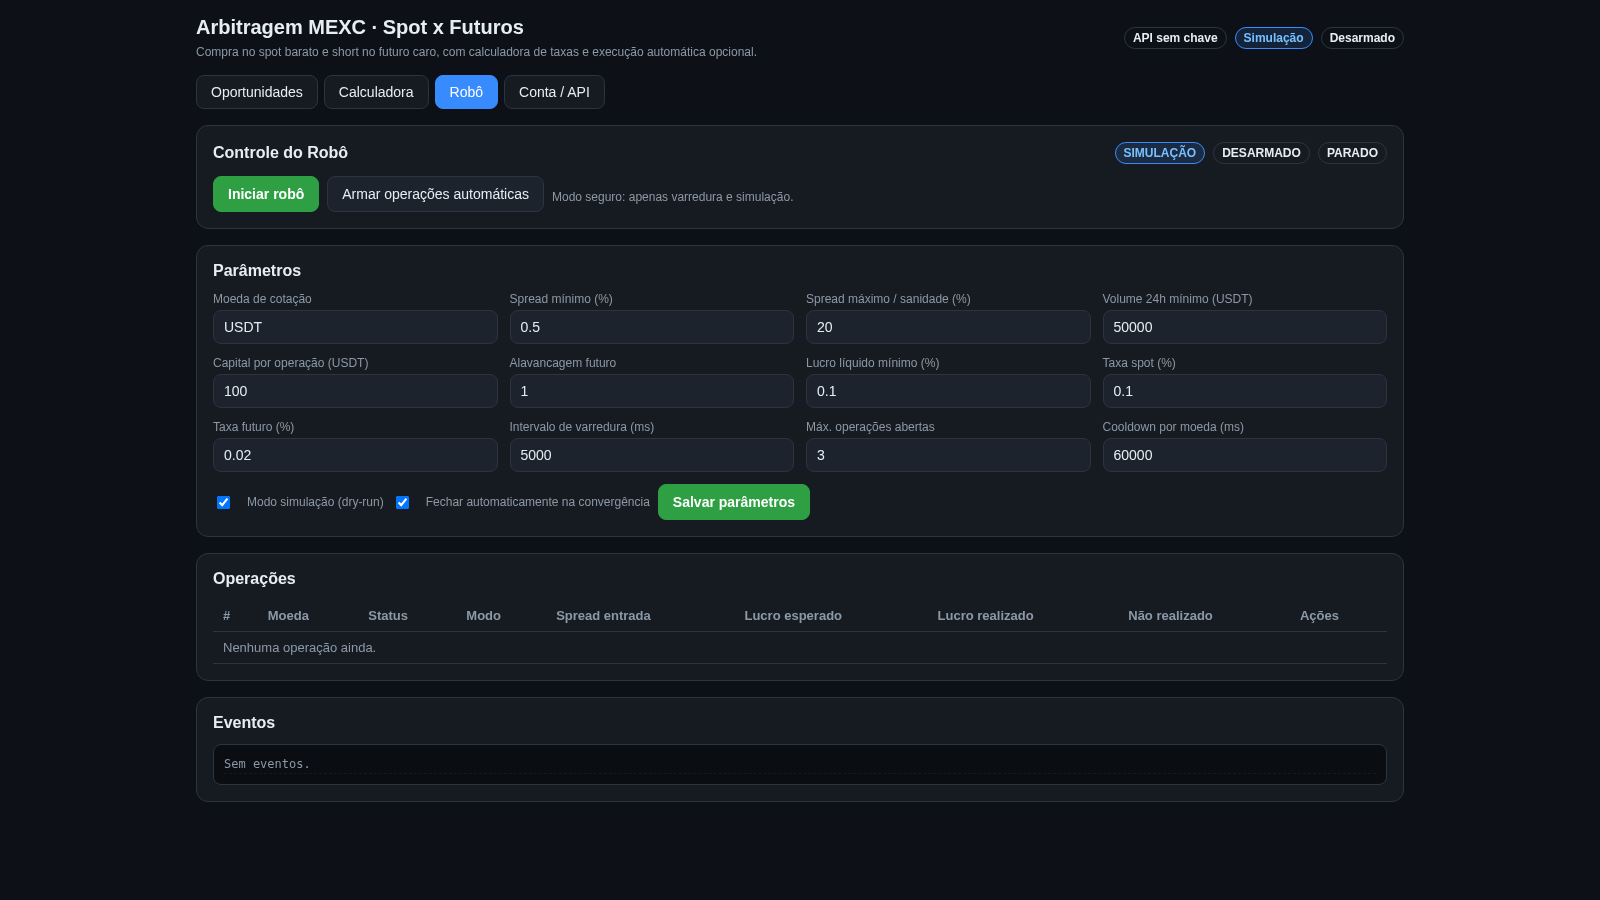
Task: Click the 'Nenhuma operação ainda.' row
Action: coord(800,648)
